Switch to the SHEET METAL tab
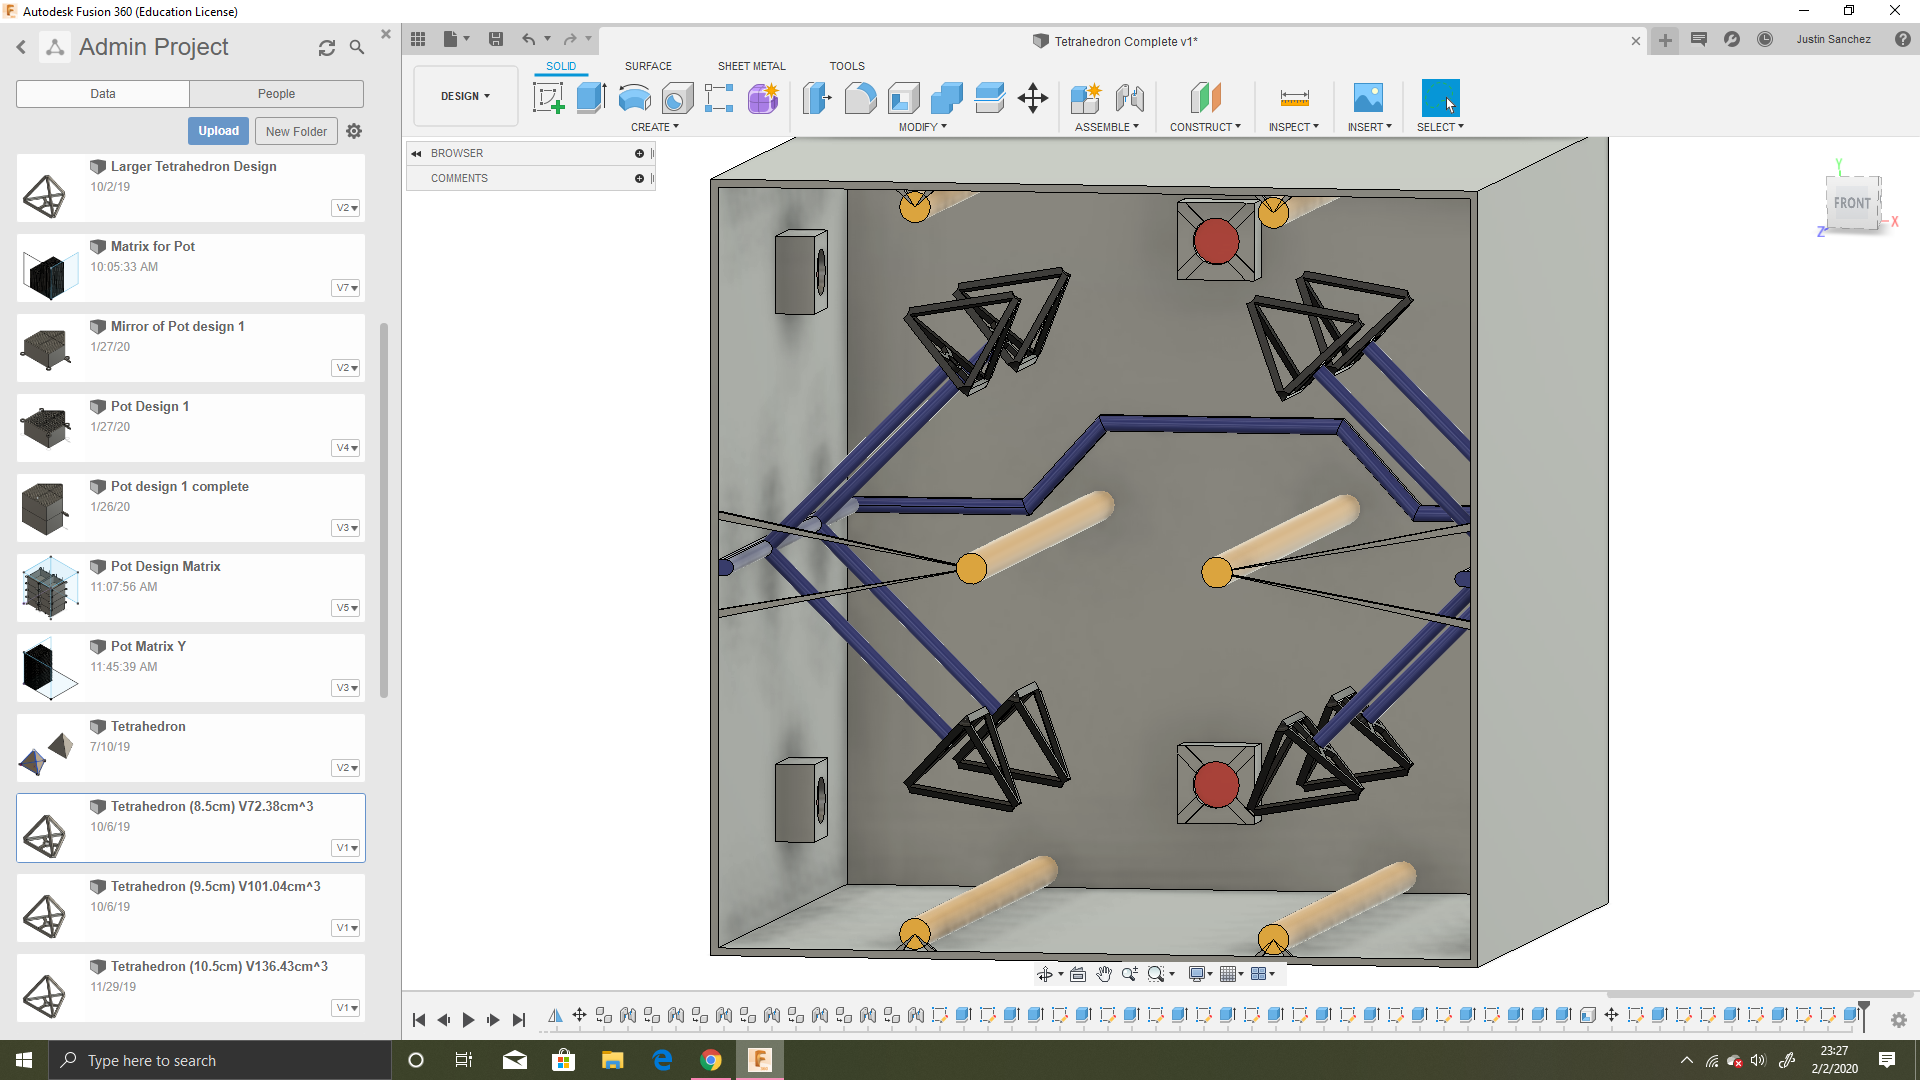Viewport: 1920px width, 1080px height. click(751, 66)
